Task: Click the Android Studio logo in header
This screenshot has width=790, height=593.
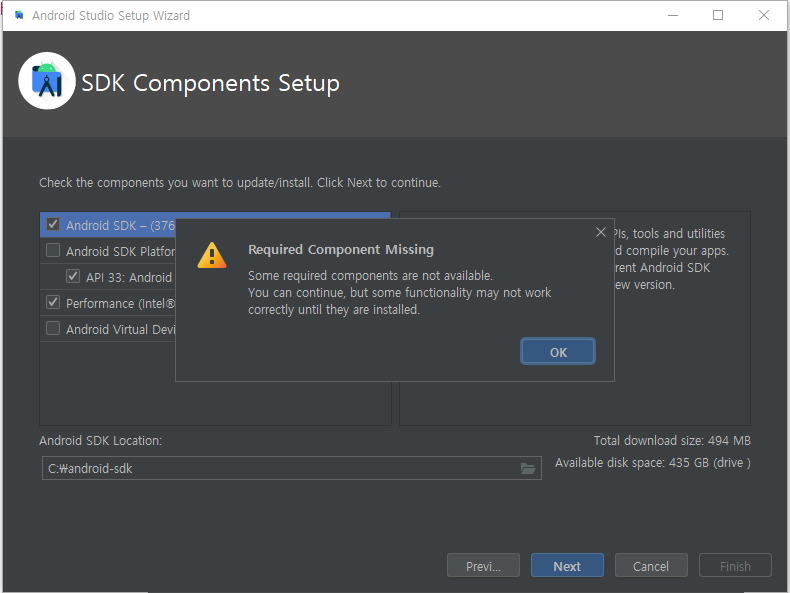Action: click(x=47, y=81)
